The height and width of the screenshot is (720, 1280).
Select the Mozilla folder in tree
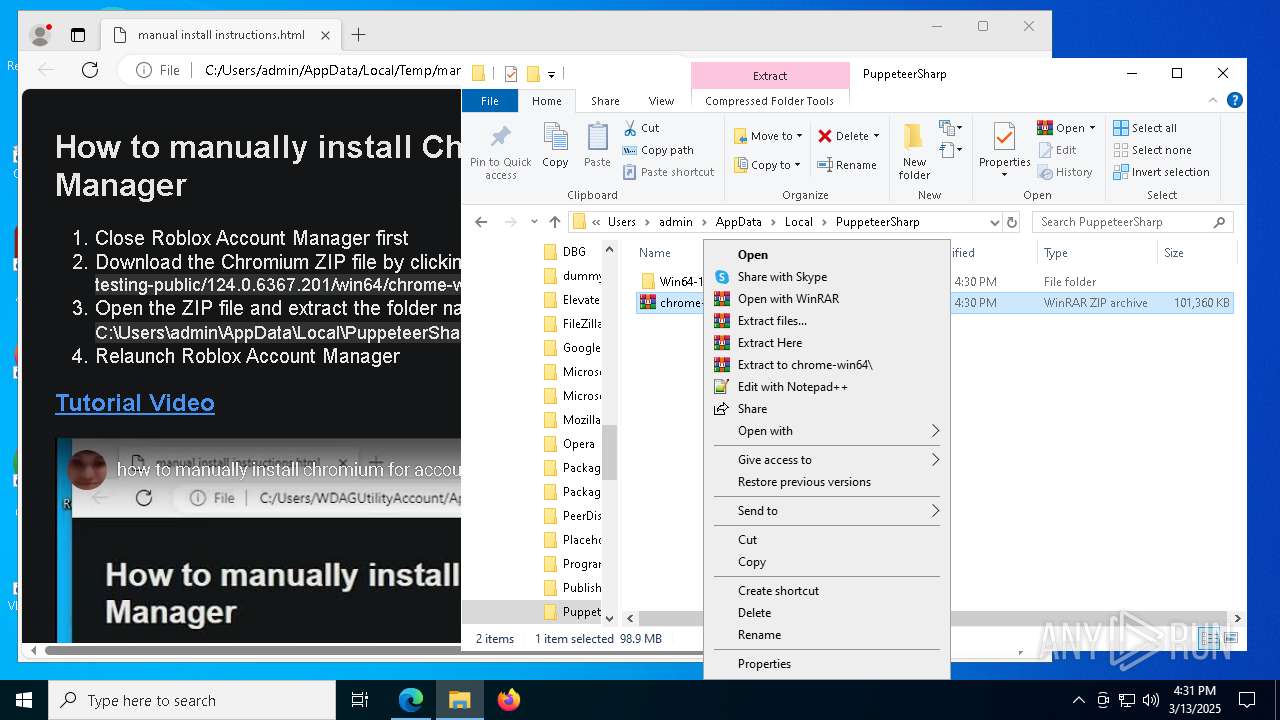pyautogui.click(x=572, y=420)
